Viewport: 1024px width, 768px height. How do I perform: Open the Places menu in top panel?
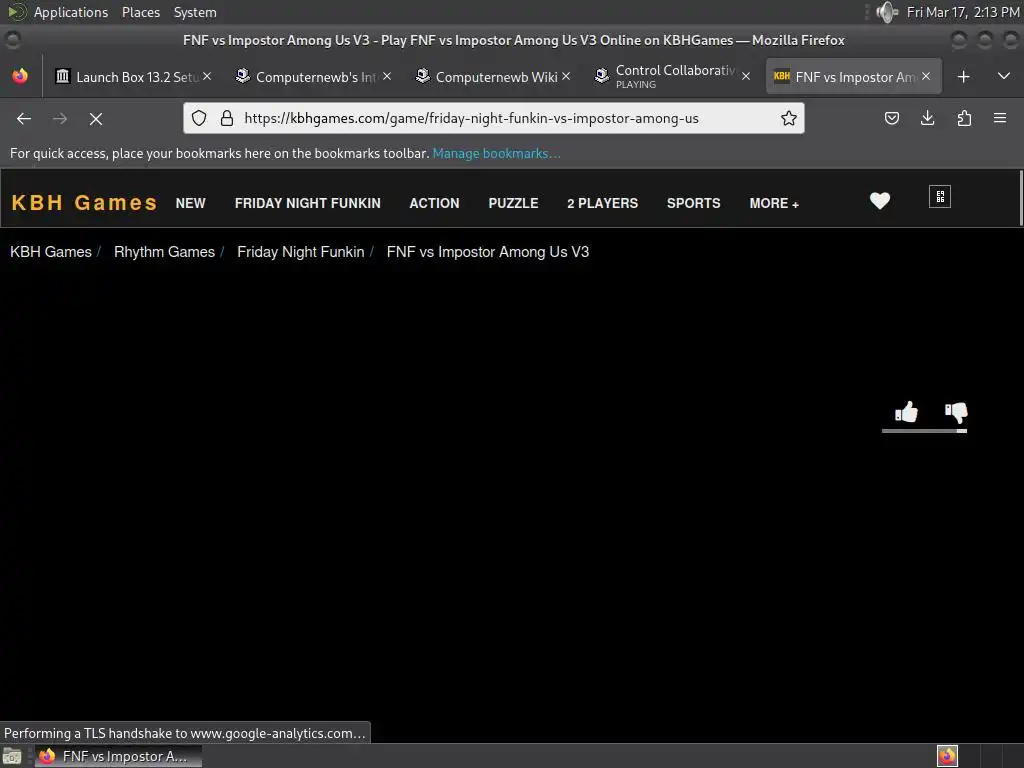(141, 12)
